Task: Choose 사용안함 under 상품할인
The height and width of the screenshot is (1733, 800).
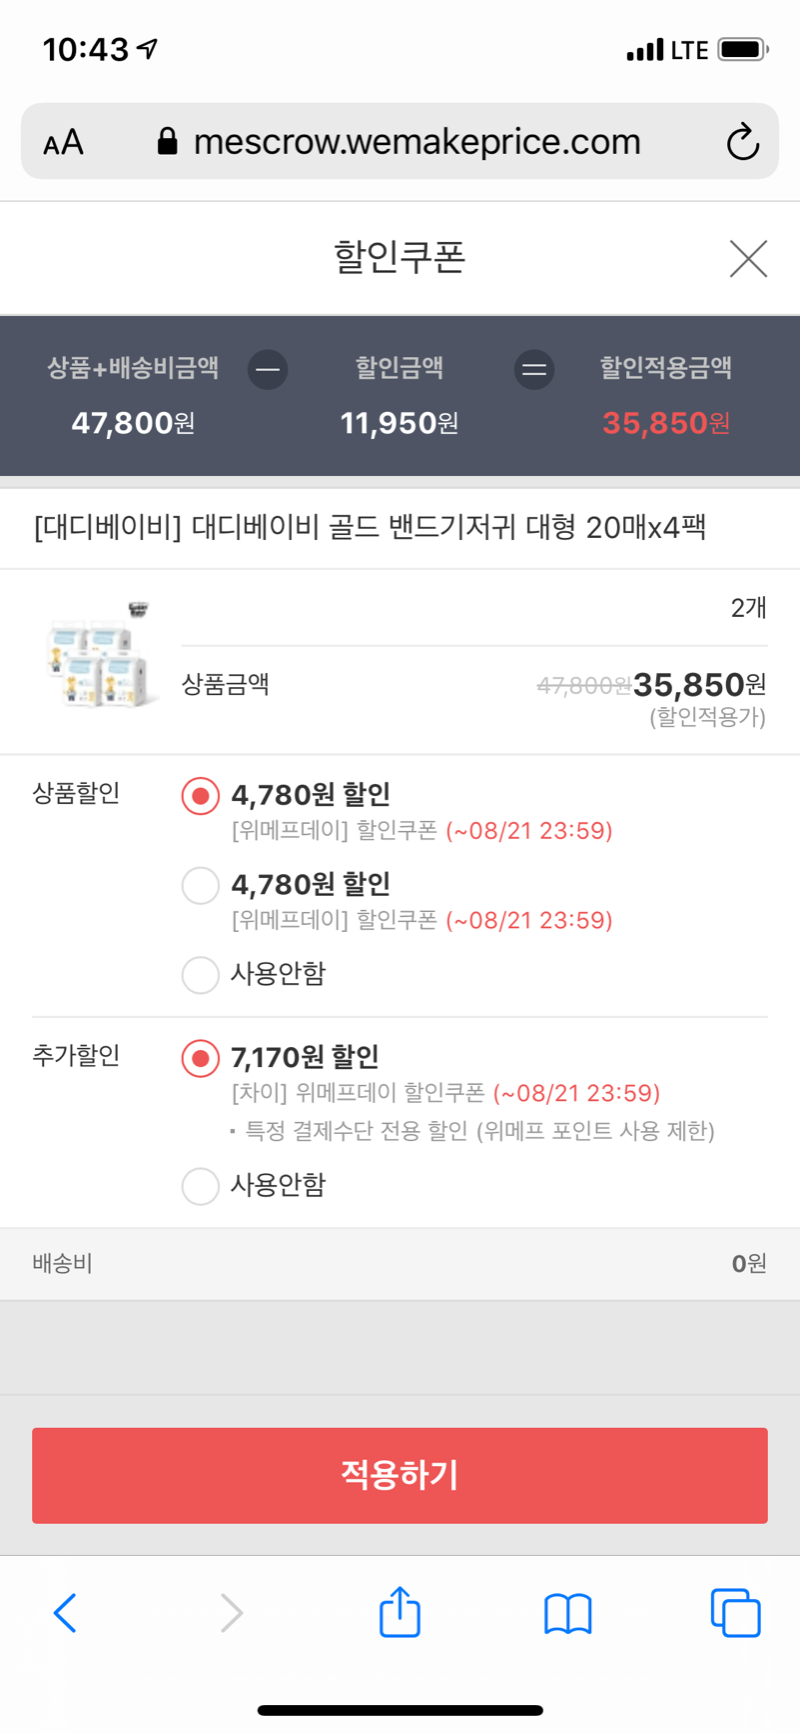Action: (x=201, y=974)
